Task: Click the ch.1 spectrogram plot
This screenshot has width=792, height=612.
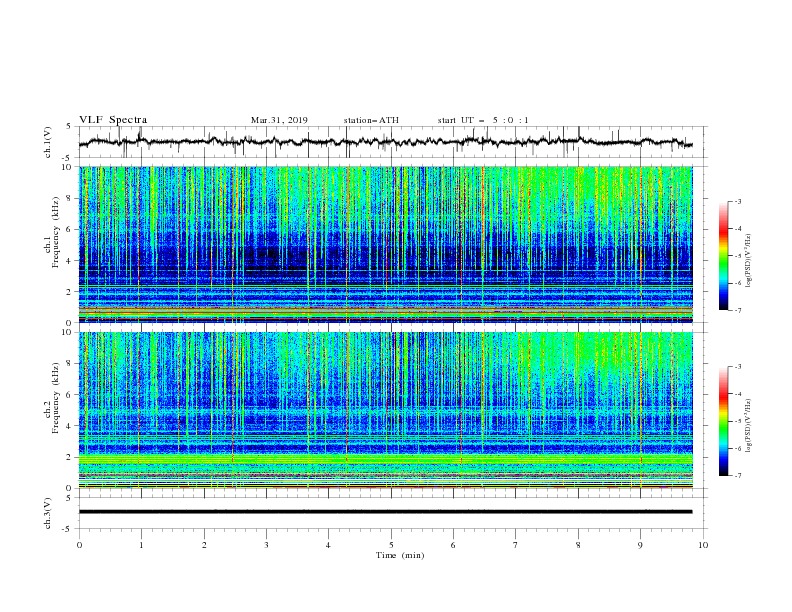Action: [385, 244]
